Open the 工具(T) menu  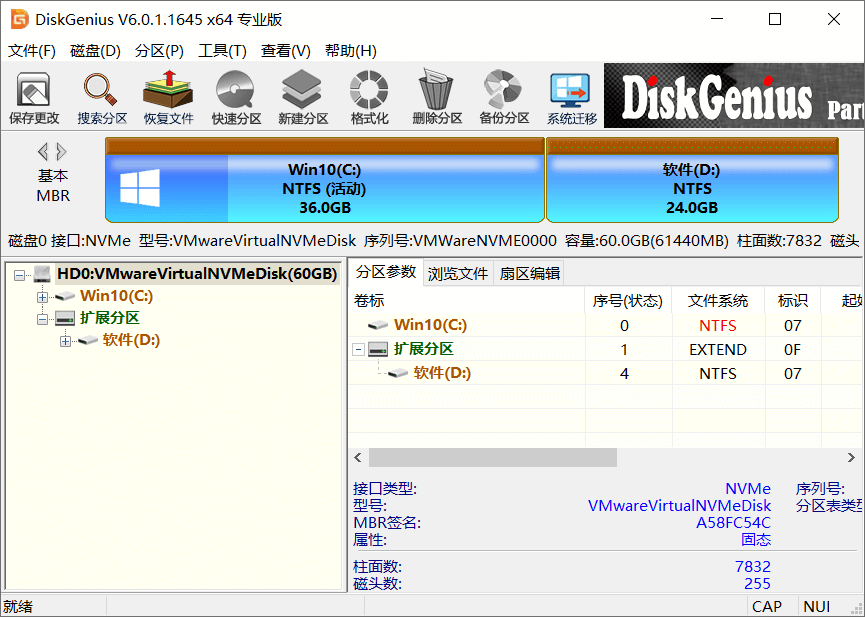(222, 51)
